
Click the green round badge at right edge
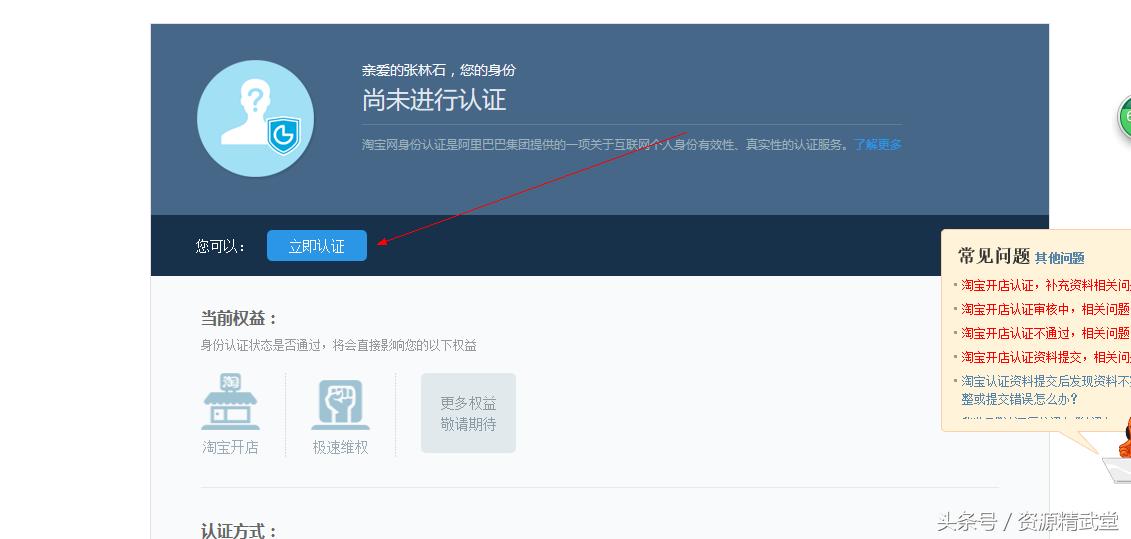1125,117
